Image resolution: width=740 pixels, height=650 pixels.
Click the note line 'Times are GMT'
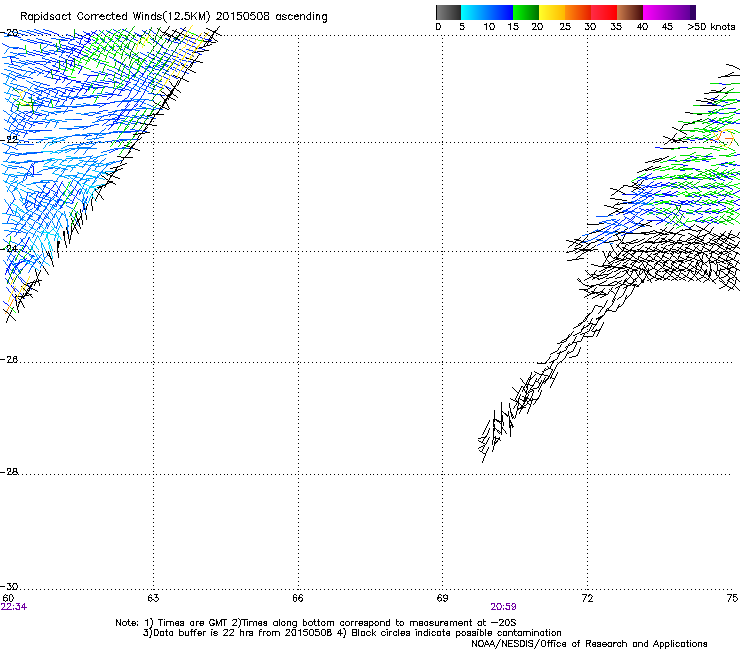coord(192,623)
